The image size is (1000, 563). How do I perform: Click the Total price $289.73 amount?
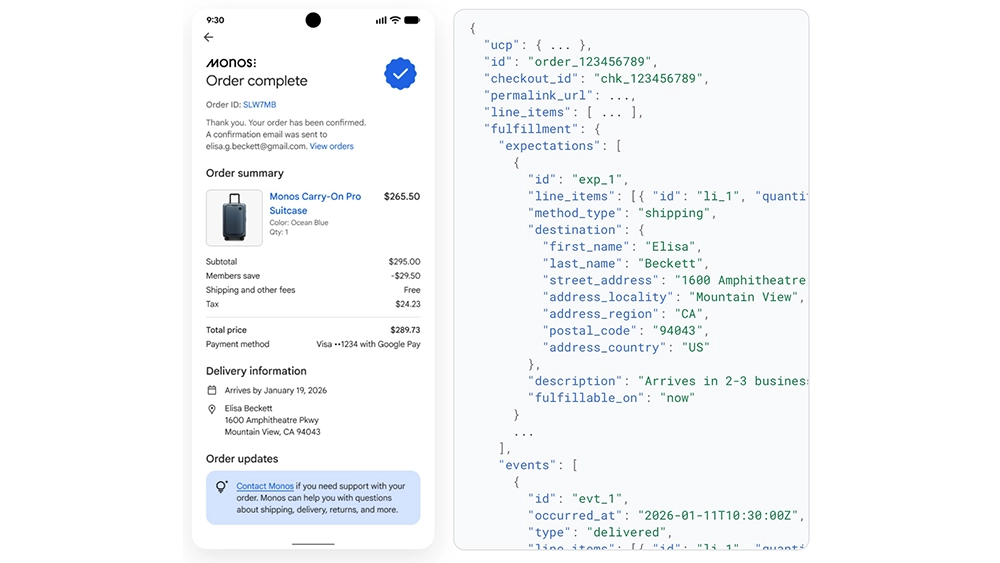click(405, 330)
